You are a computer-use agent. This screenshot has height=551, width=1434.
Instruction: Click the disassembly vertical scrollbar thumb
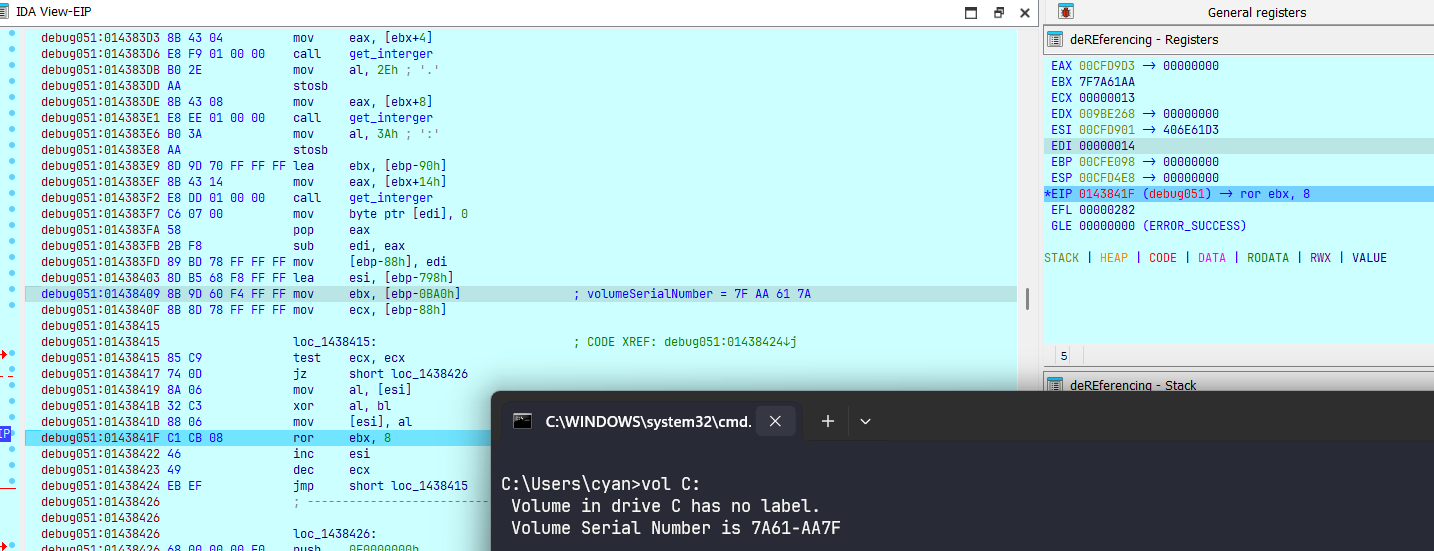(x=1025, y=297)
